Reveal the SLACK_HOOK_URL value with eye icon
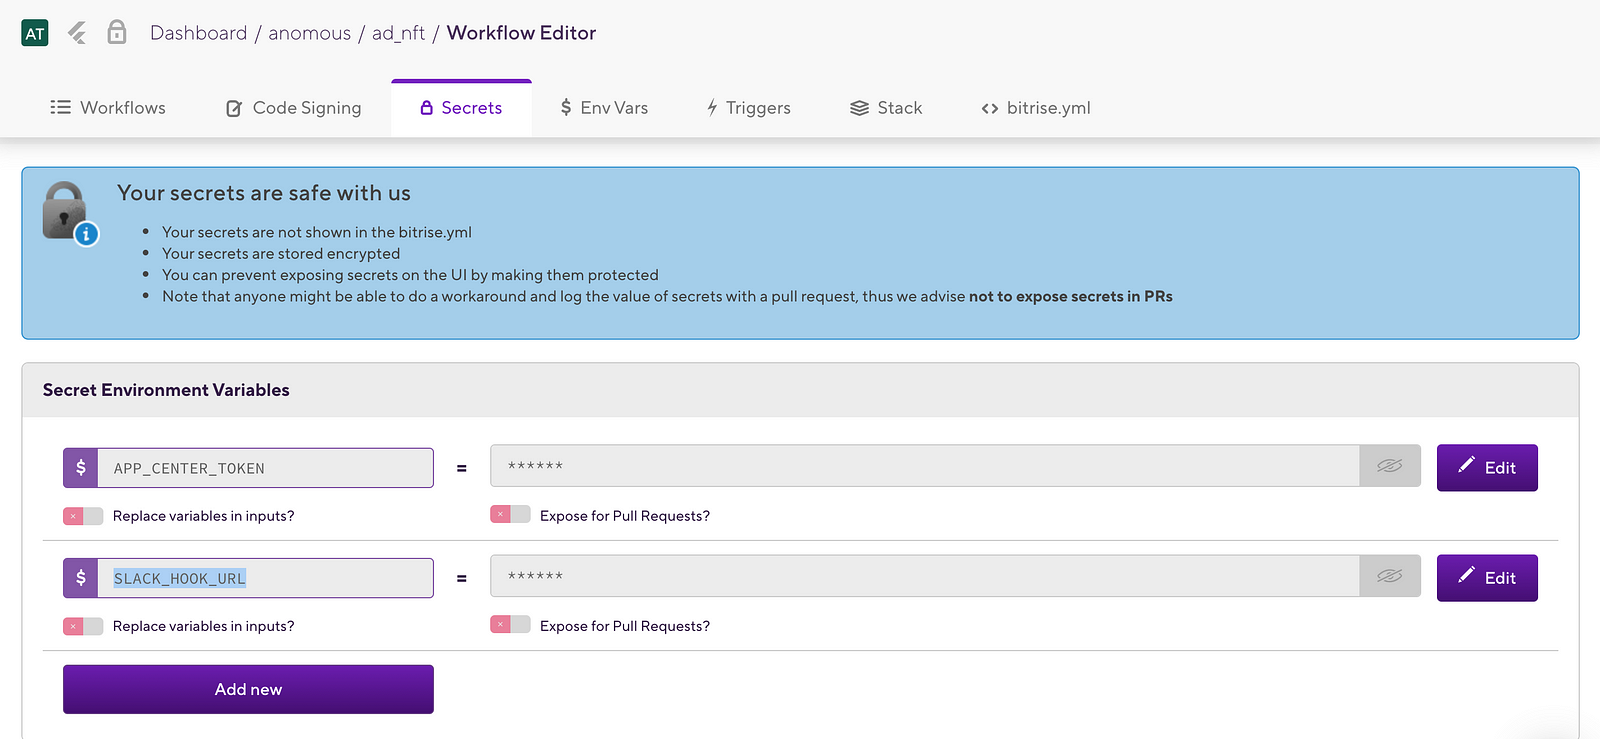This screenshot has width=1600, height=739. 1390,576
